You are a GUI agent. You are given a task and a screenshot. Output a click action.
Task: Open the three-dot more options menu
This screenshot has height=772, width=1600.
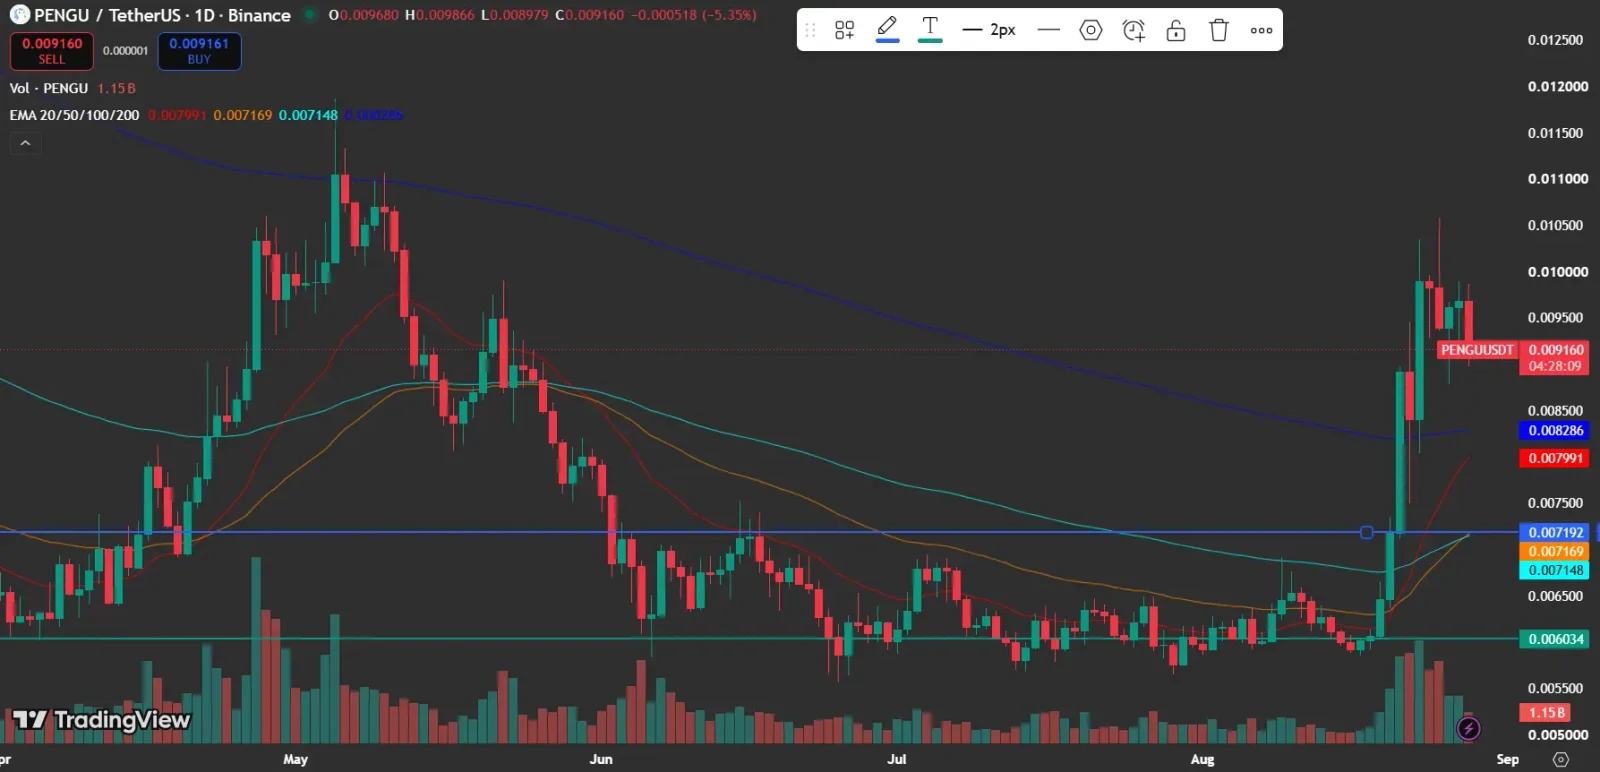point(1261,30)
